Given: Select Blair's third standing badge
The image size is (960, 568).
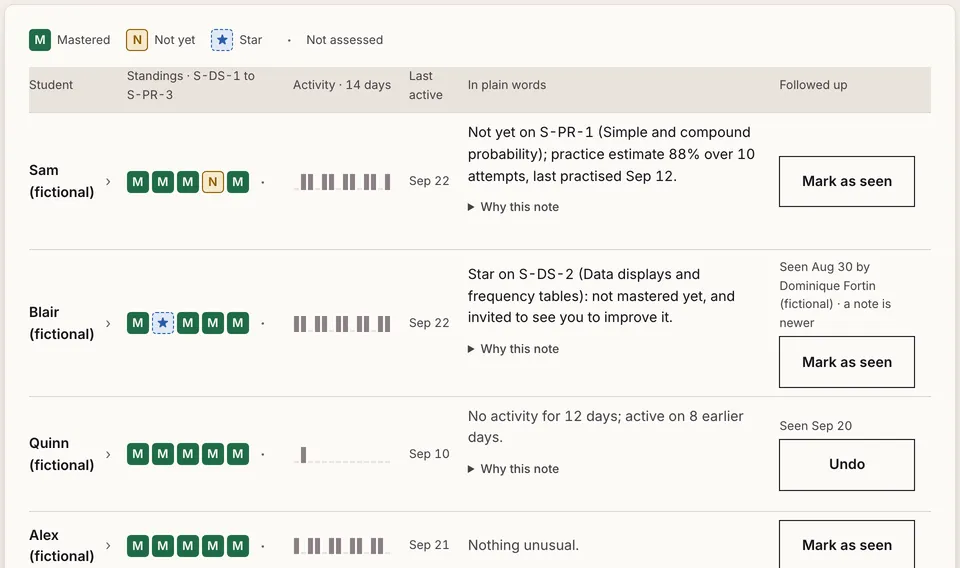Looking at the screenshot, I should click(188, 323).
